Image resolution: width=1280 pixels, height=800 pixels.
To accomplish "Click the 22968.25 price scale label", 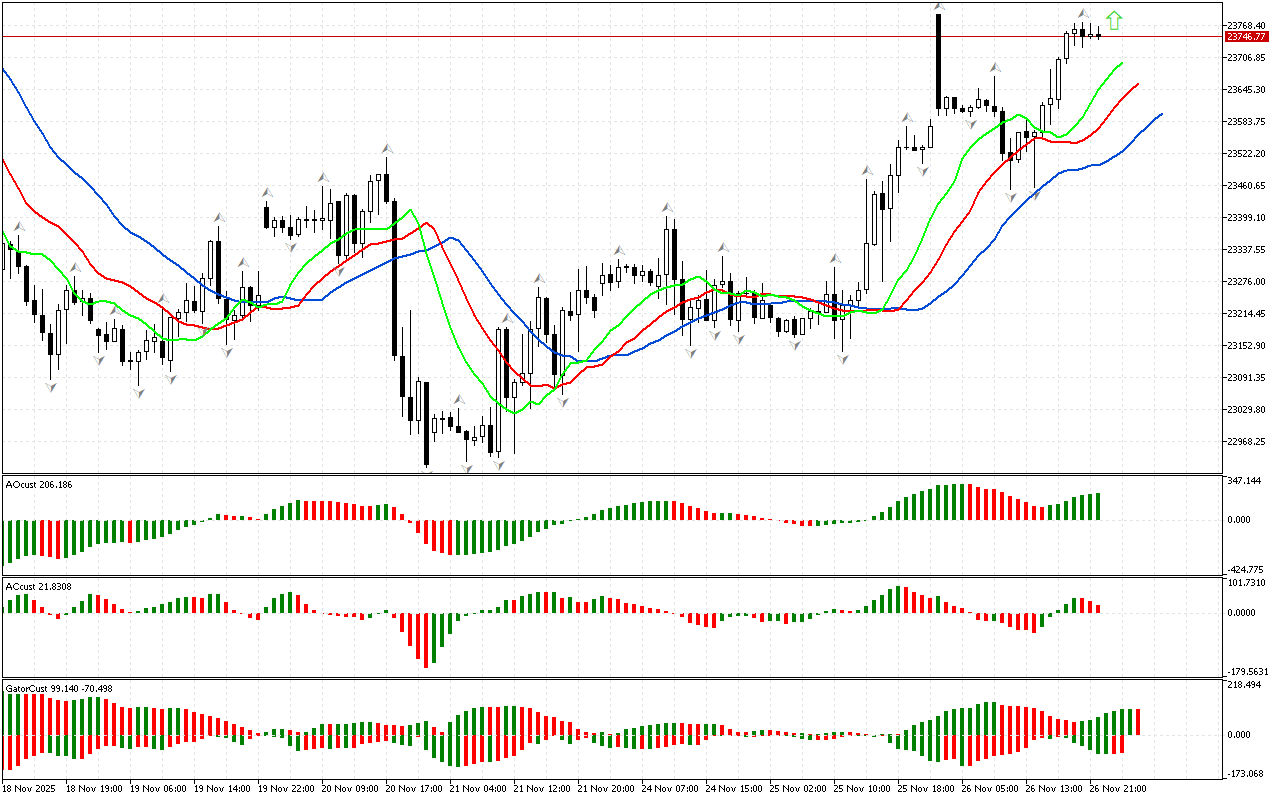I will 1244,442.
